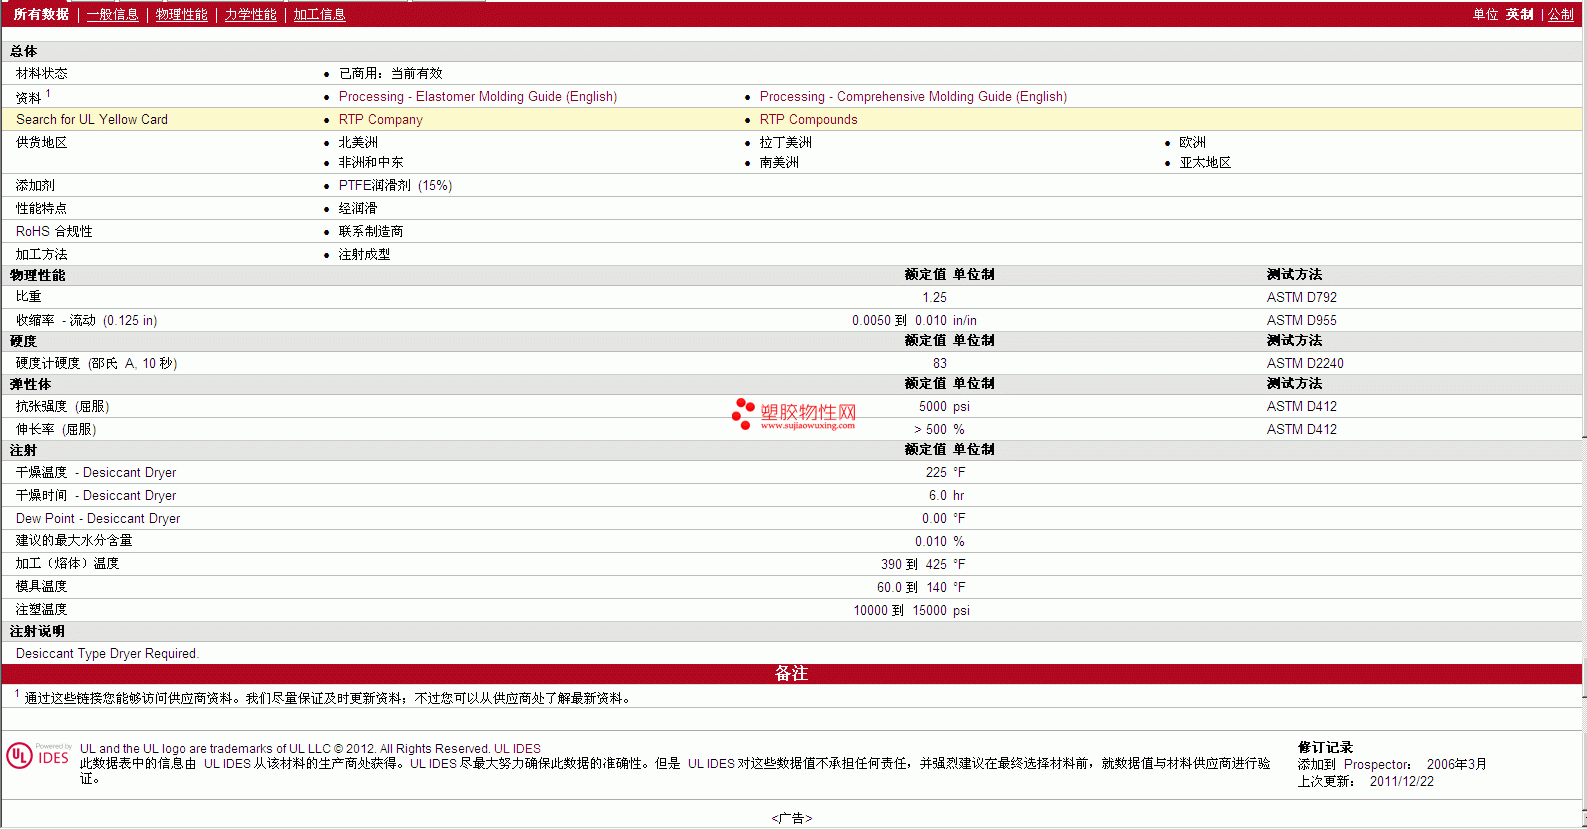Open the 加工信息 tab
The height and width of the screenshot is (830, 1587).
(x=319, y=14)
